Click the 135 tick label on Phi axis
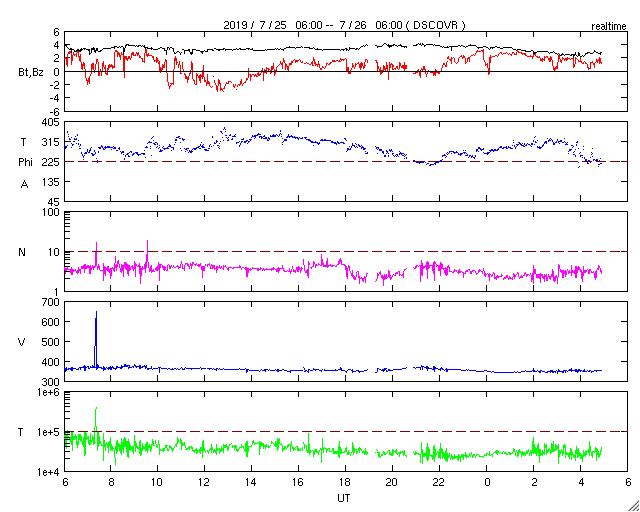The width and height of the screenshot is (640, 512). (51, 182)
